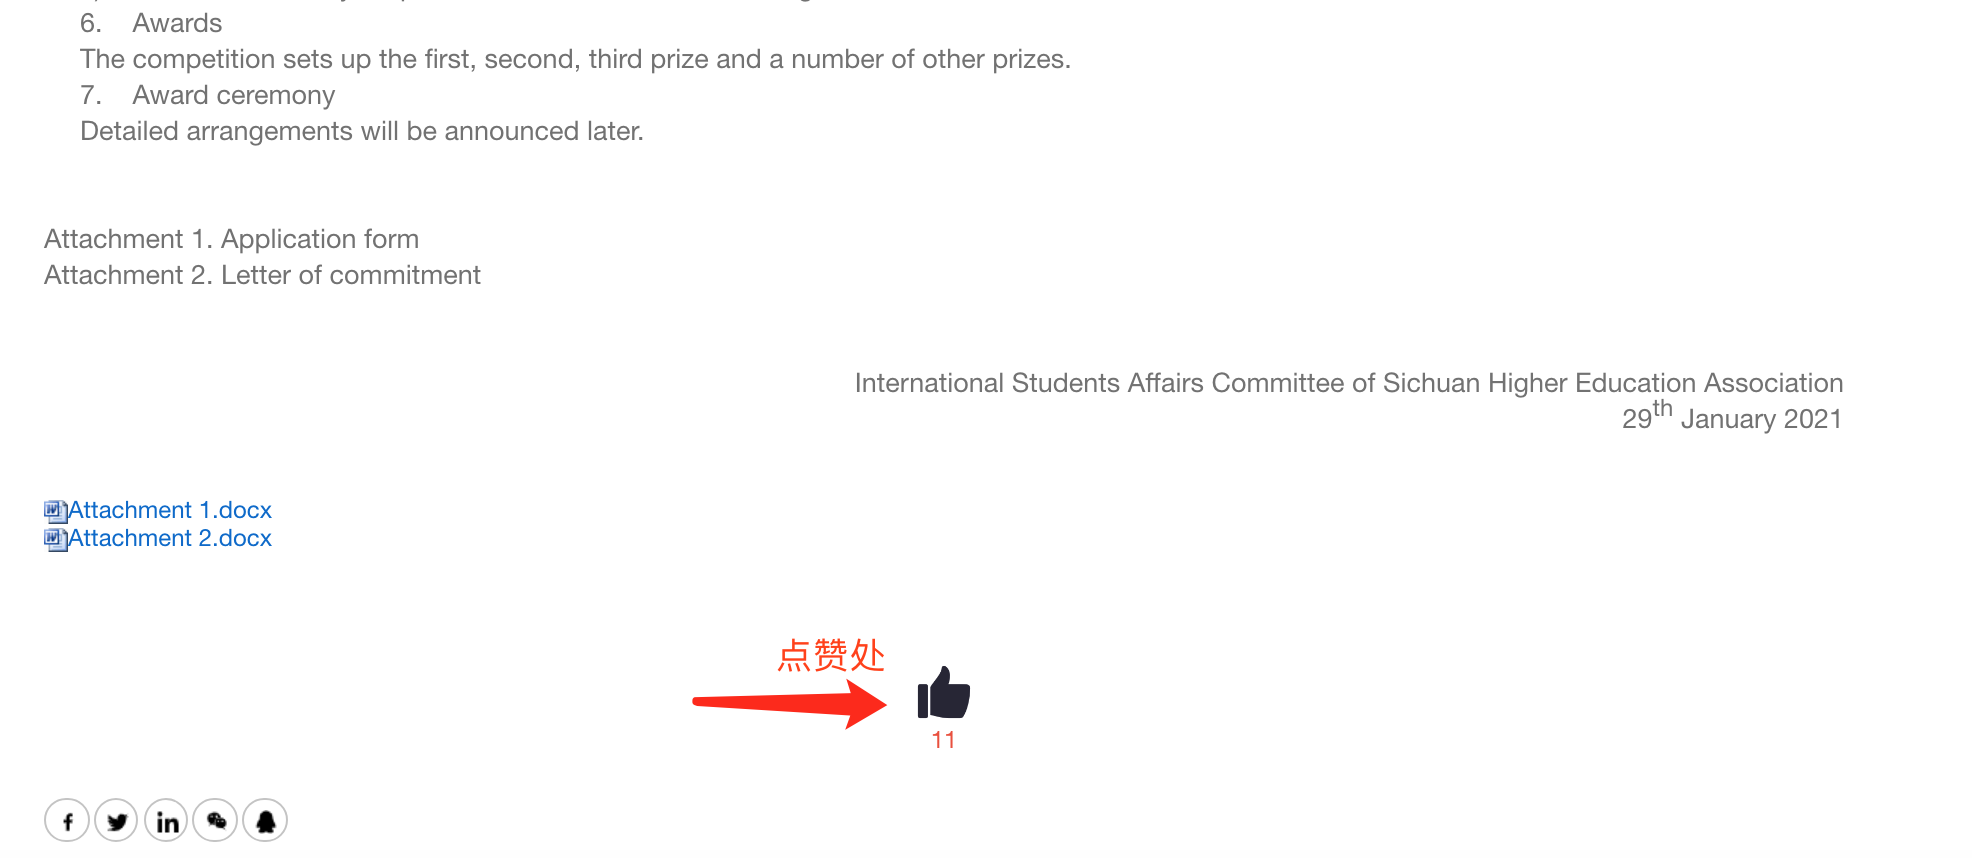The width and height of the screenshot is (1972, 858).
Task: Click the like count number 11
Action: click(x=944, y=740)
